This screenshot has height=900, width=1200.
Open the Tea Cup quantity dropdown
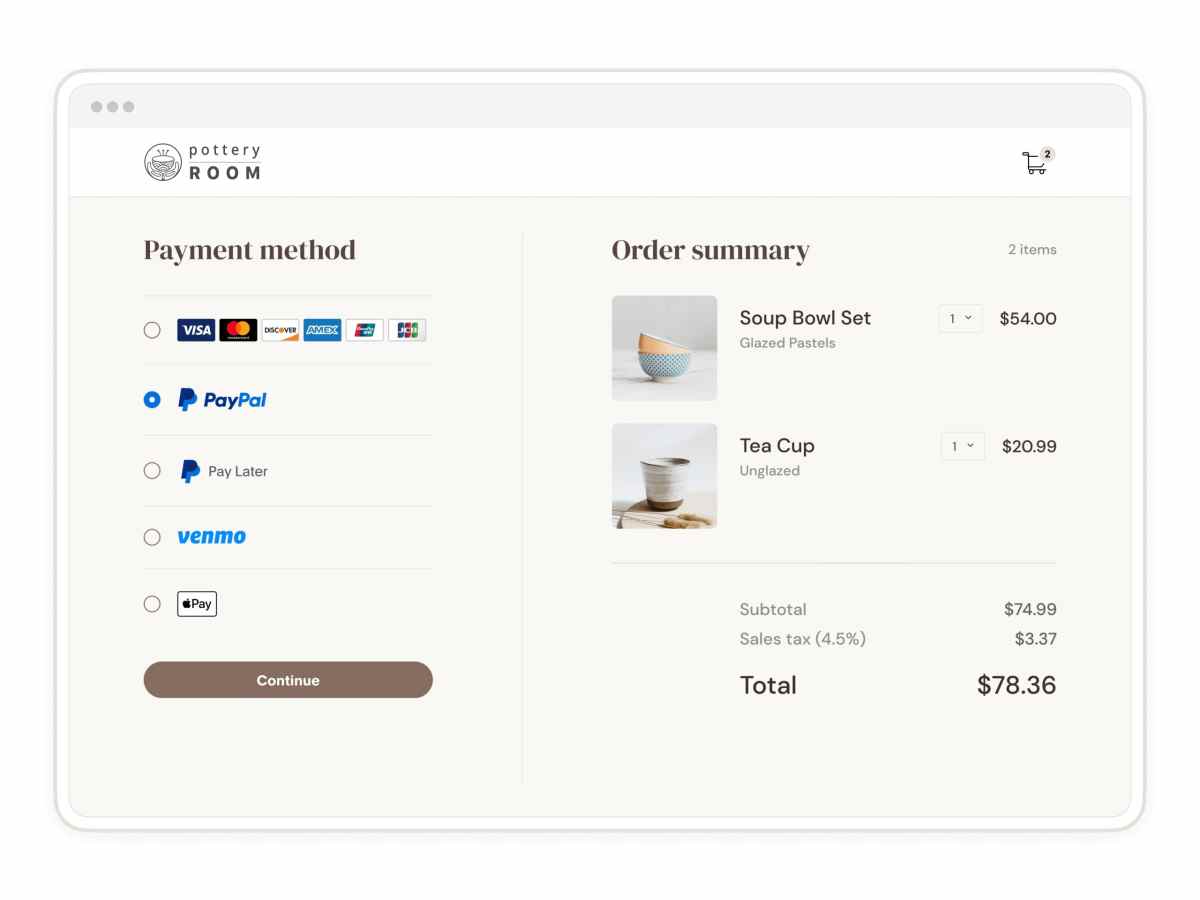pyautogui.click(x=961, y=446)
